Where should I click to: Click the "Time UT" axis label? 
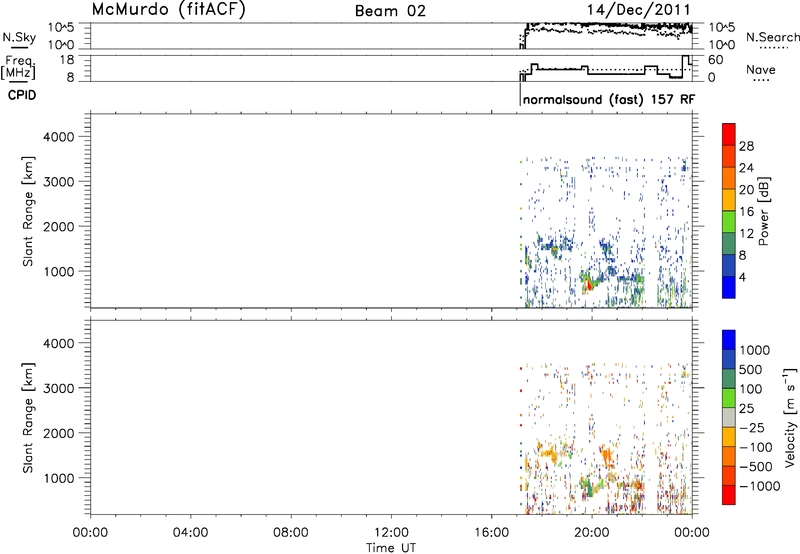click(x=391, y=547)
